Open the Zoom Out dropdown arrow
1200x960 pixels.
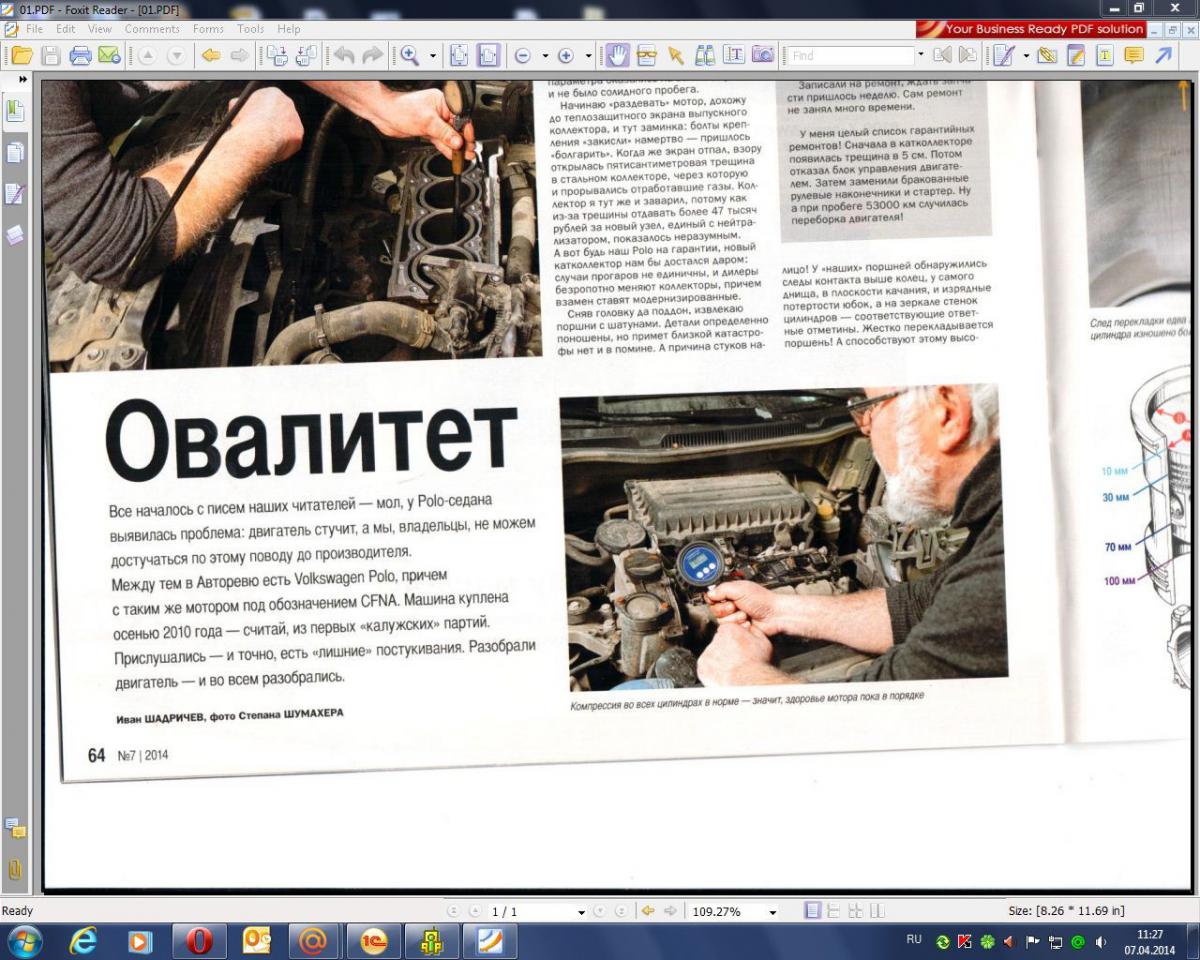545,55
